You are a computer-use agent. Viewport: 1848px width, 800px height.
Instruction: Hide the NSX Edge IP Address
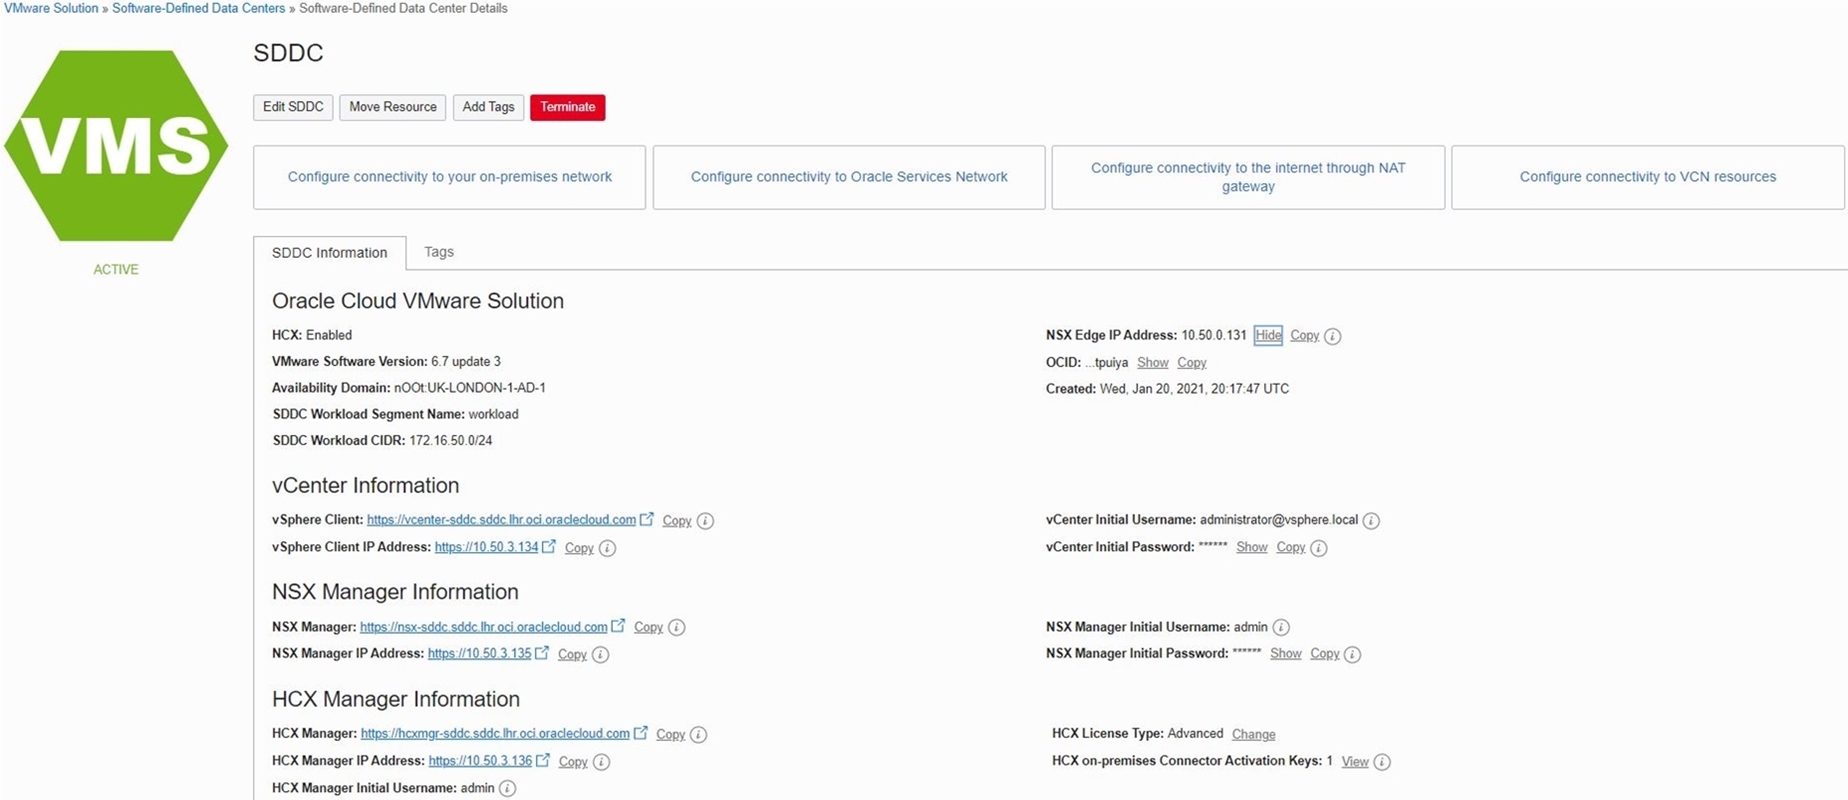[x=1268, y=335]
